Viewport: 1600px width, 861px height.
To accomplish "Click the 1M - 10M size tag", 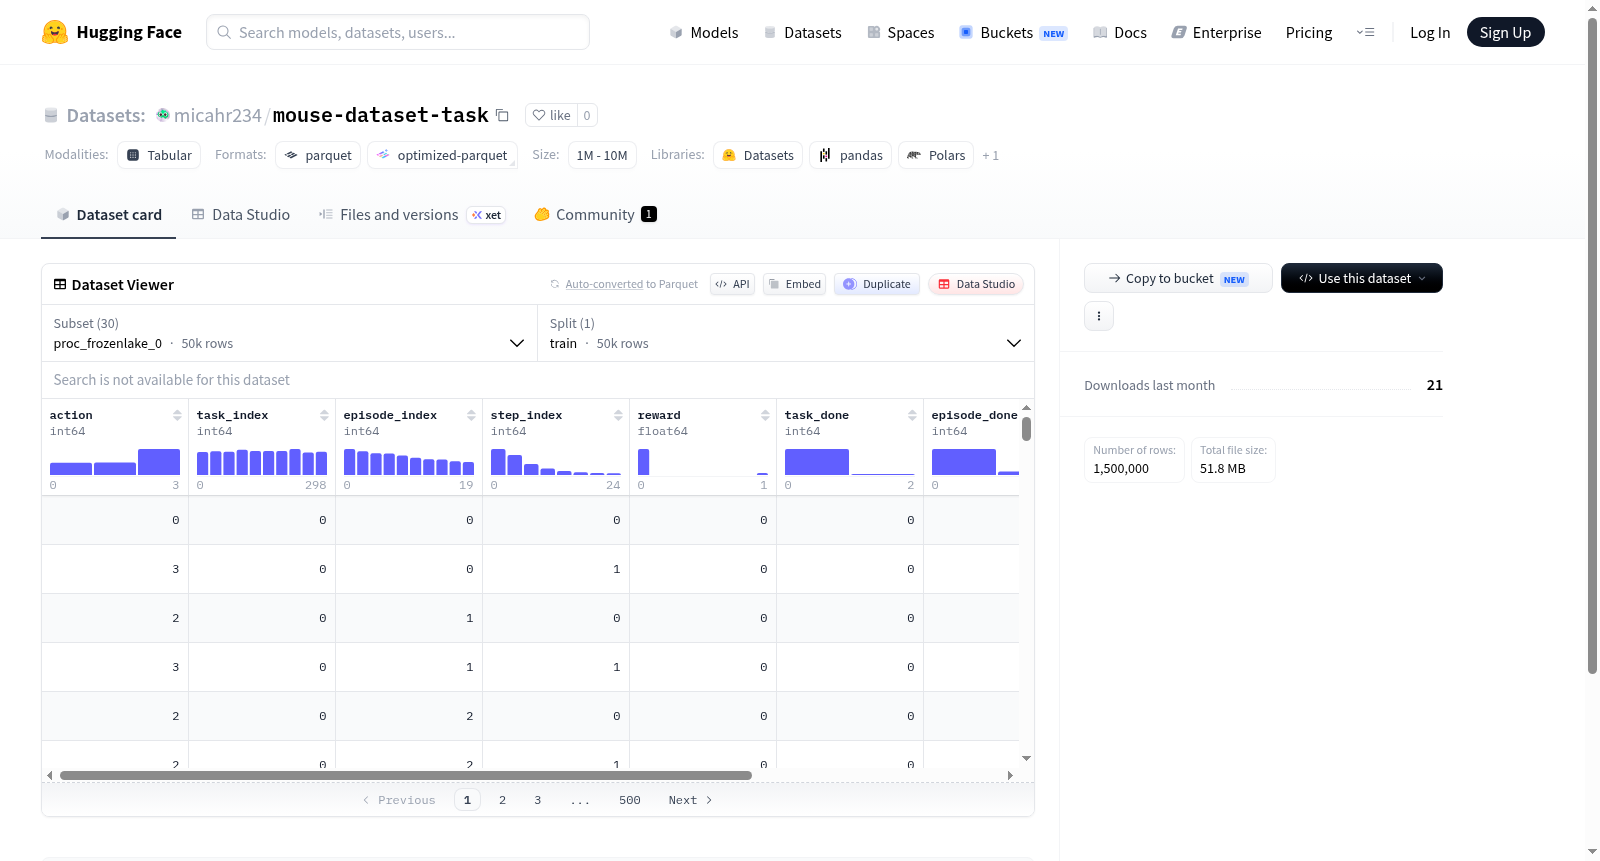I will 602,155.
